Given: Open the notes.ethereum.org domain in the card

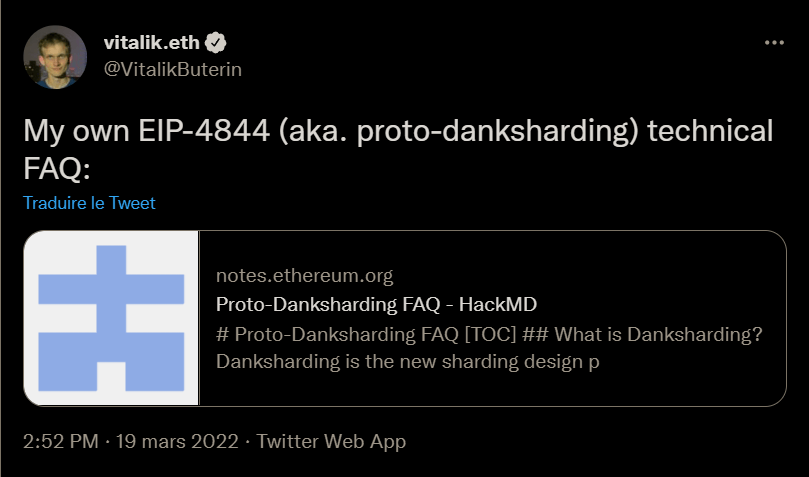Looking at the screenshot, I should coord(305,276).
